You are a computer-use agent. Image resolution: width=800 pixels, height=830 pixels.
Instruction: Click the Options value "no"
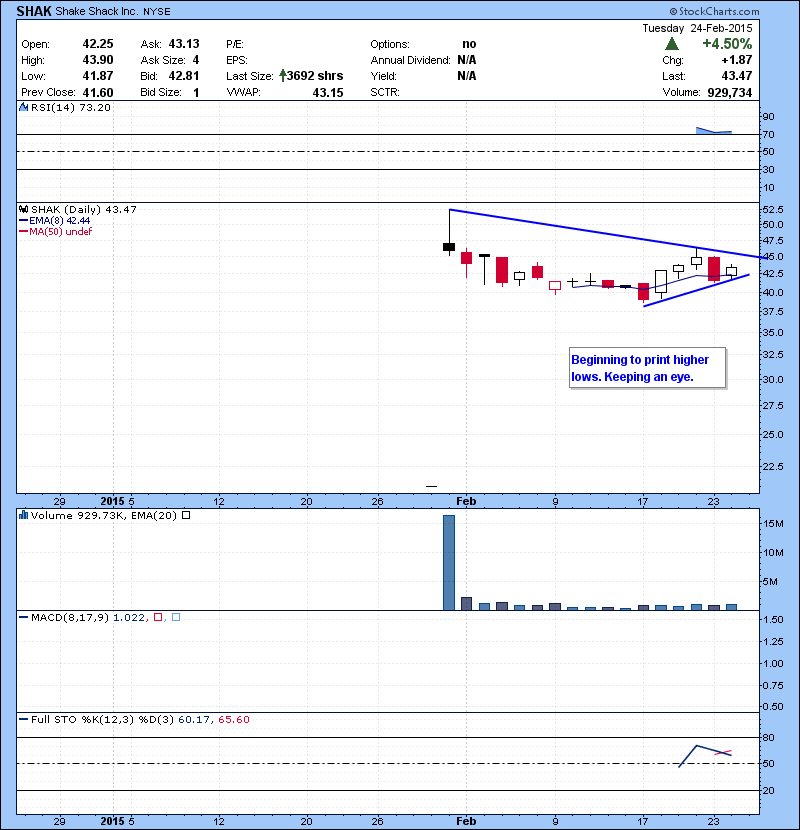pyautogui.click(x=469, y=44)
